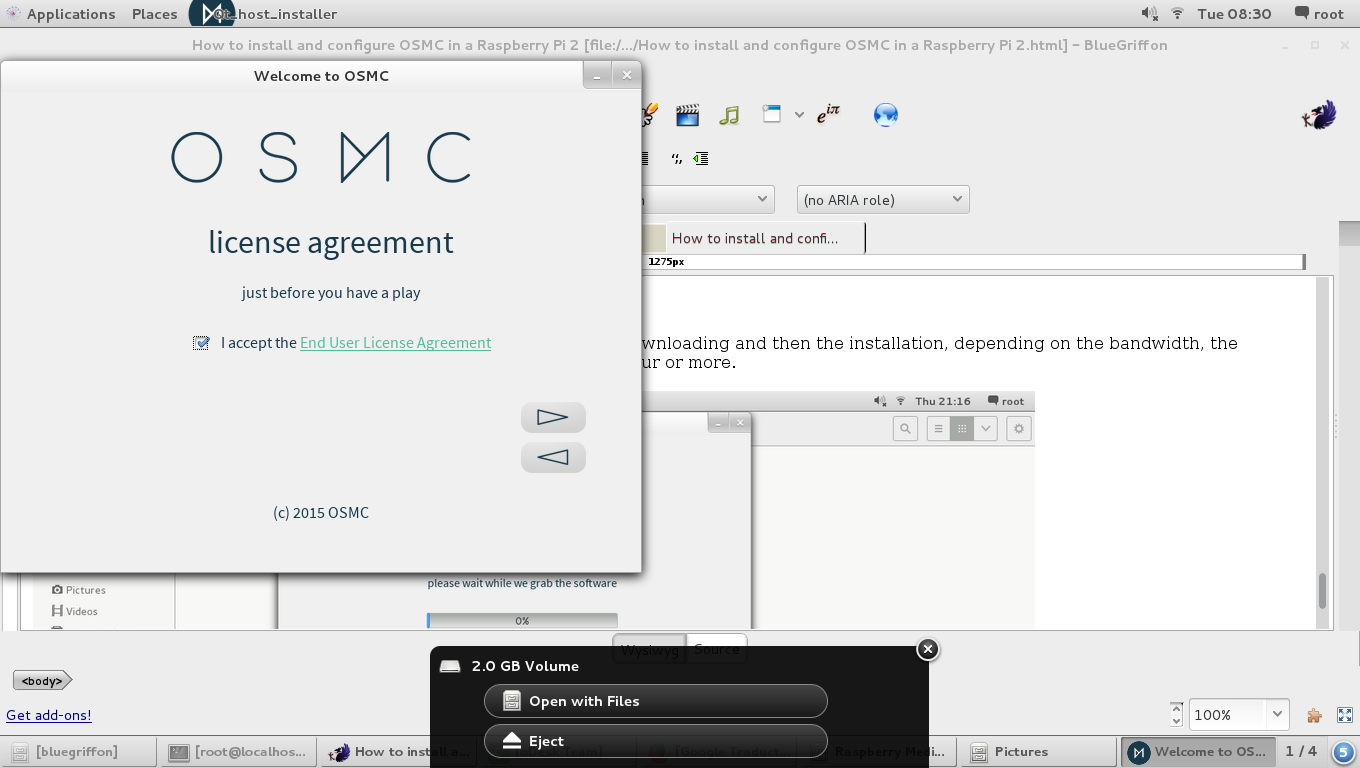
Task: Click the back arrow in OSMC installer
Action: click(x=553, y=457)
